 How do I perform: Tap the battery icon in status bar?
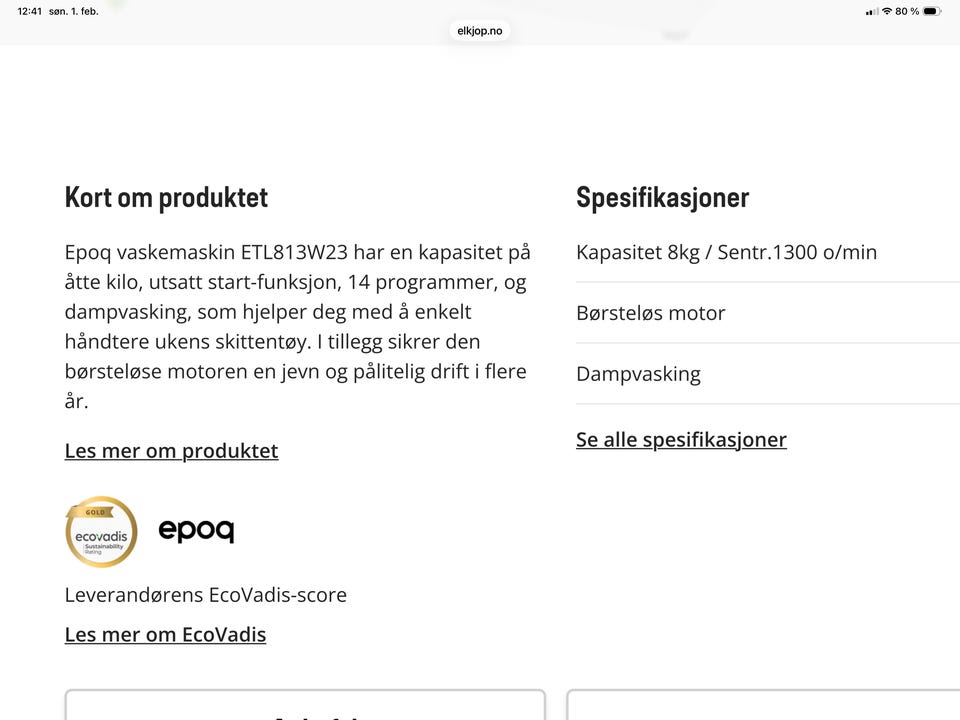point(932,11)
